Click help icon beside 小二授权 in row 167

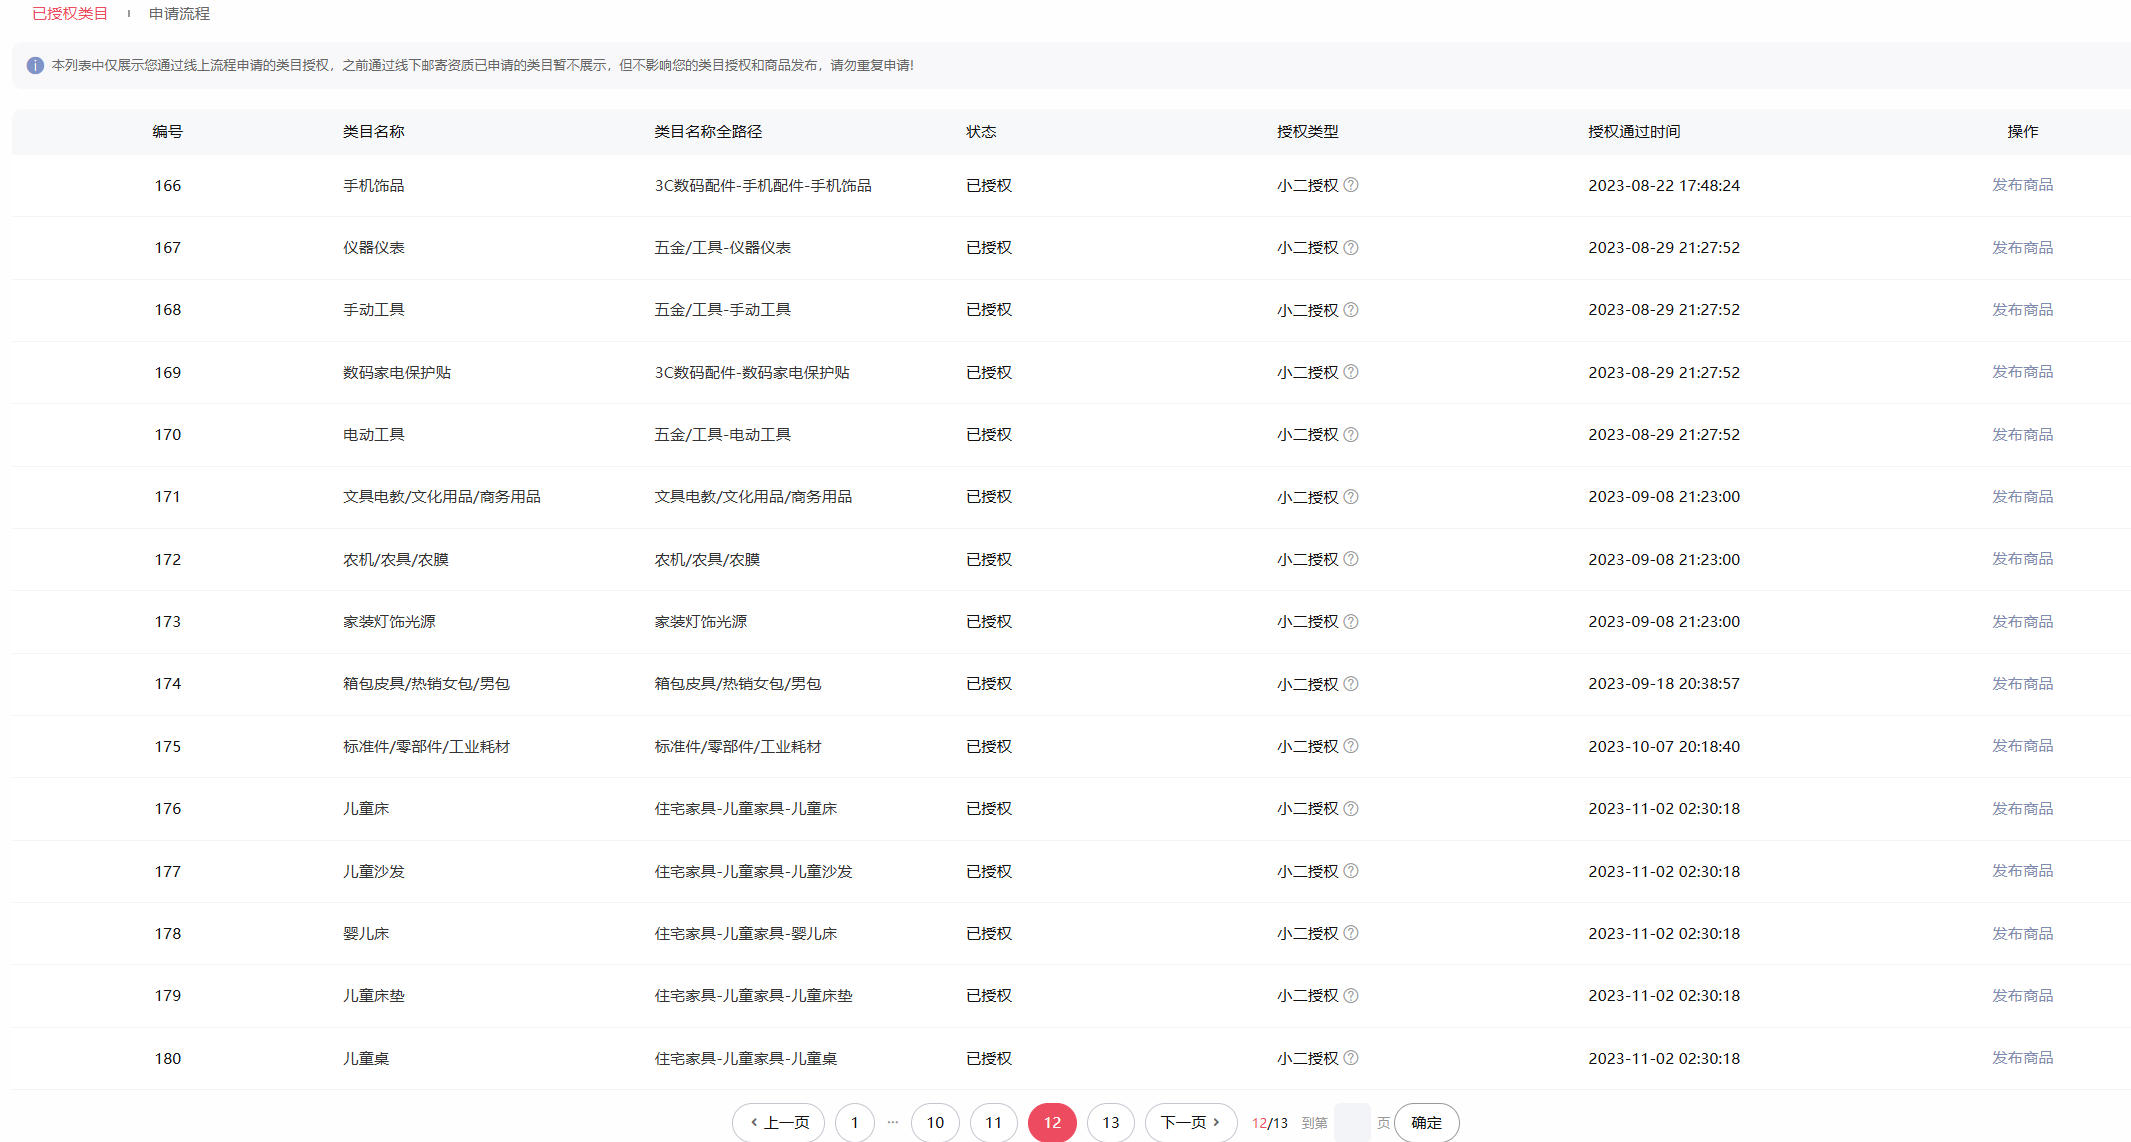click(1350, 247)
